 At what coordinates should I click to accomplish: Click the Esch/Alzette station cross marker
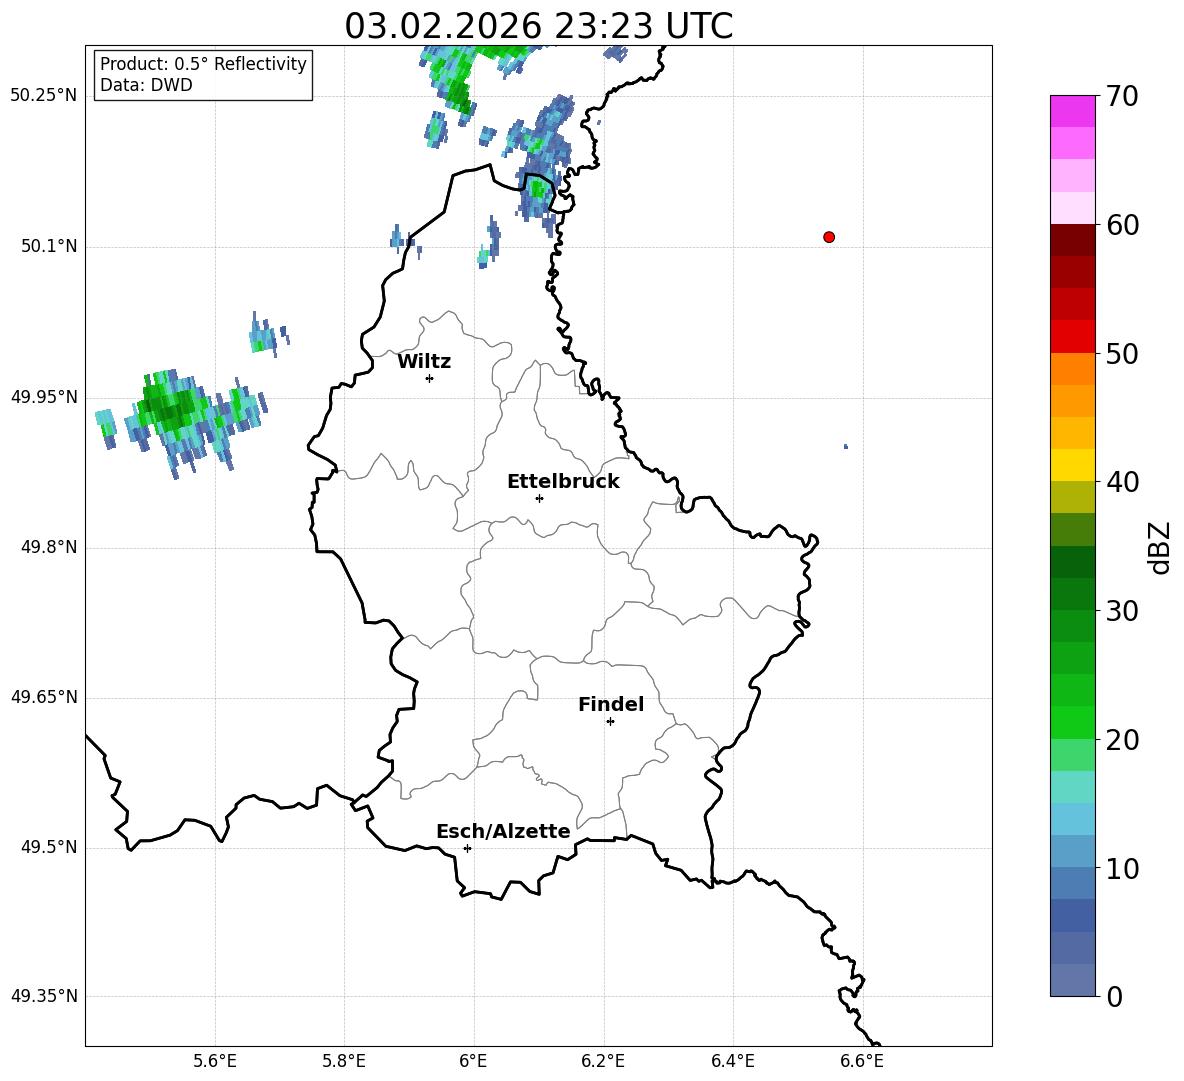tap(467, 848)
